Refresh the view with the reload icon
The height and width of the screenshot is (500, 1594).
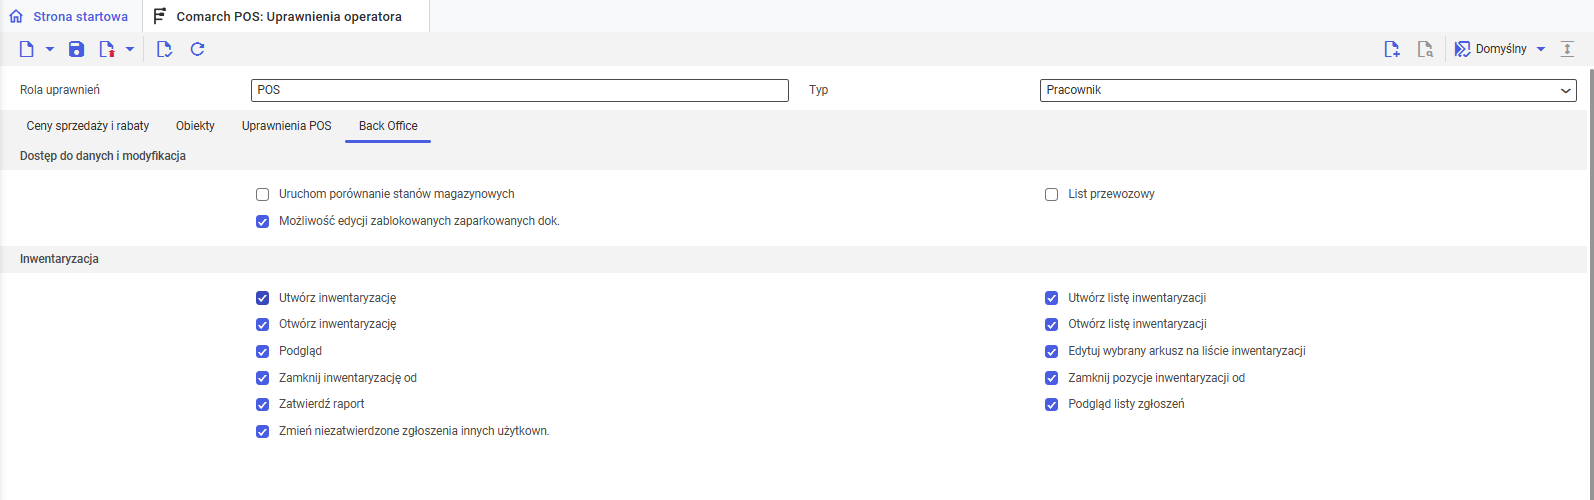pos(198,49)
